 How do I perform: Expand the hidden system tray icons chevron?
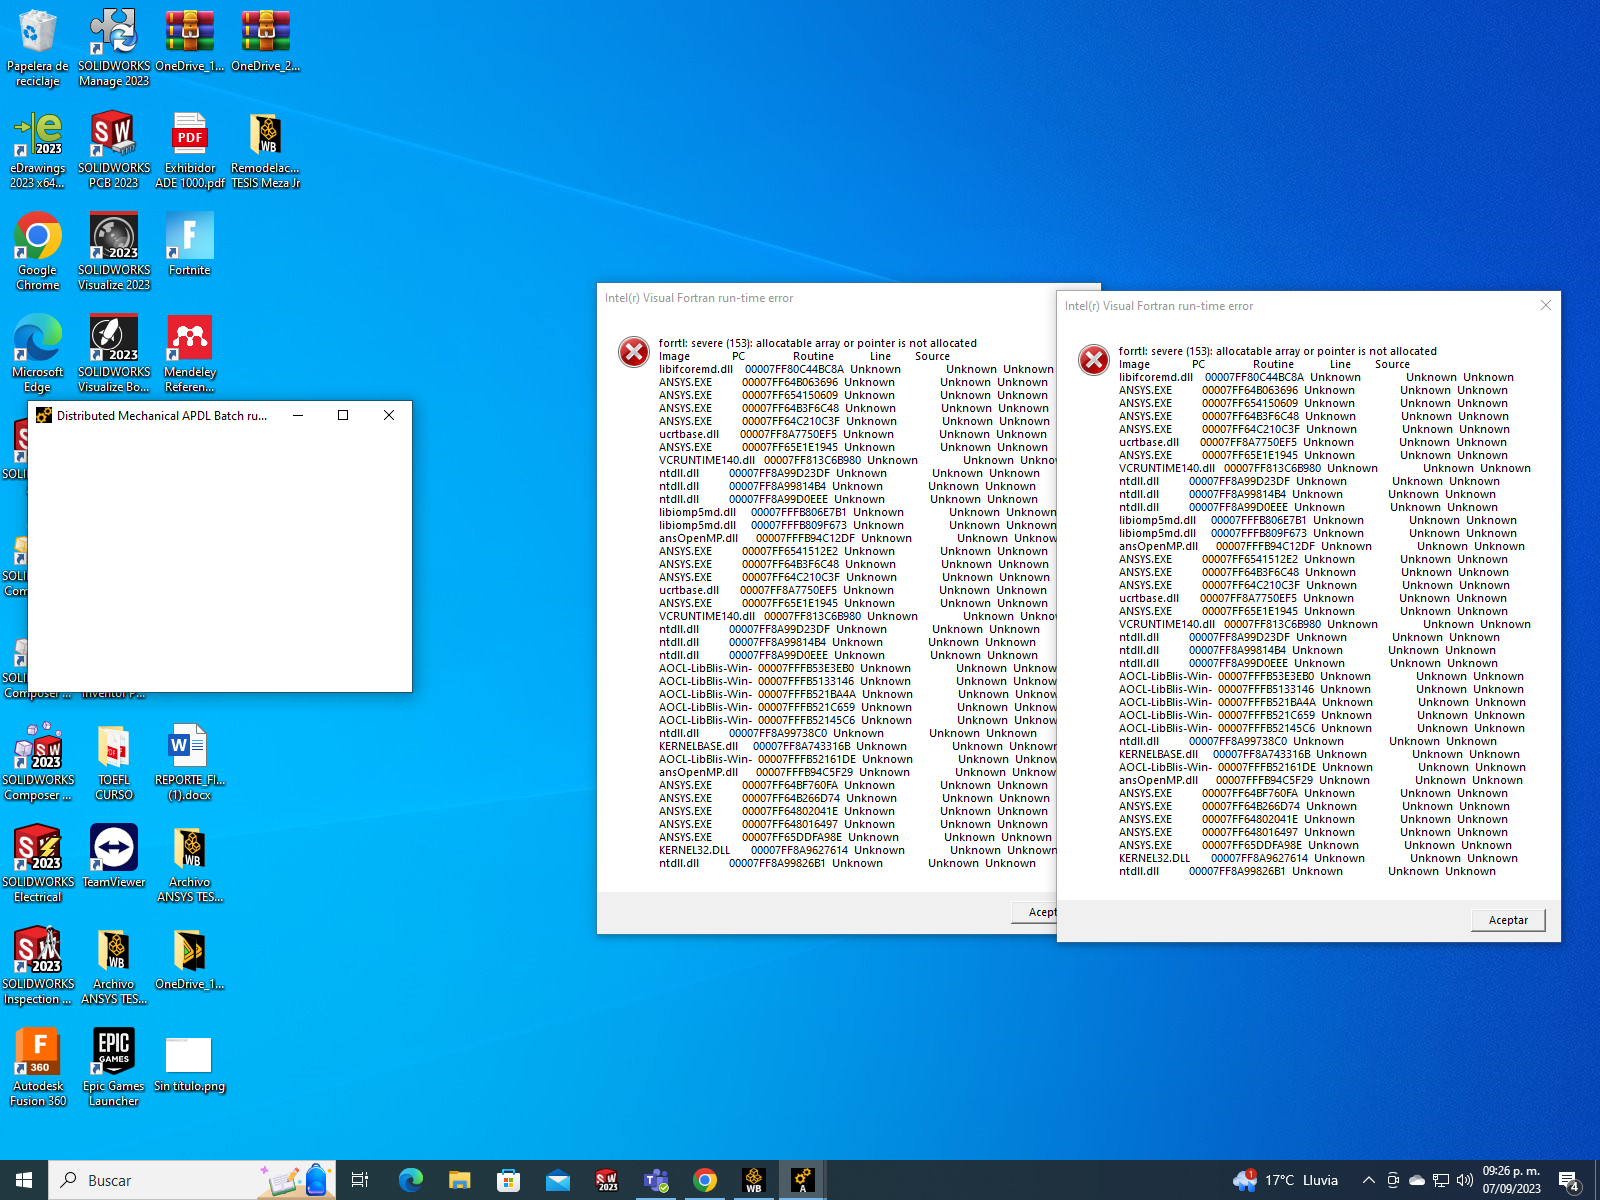click(x=1368, y=1180)
